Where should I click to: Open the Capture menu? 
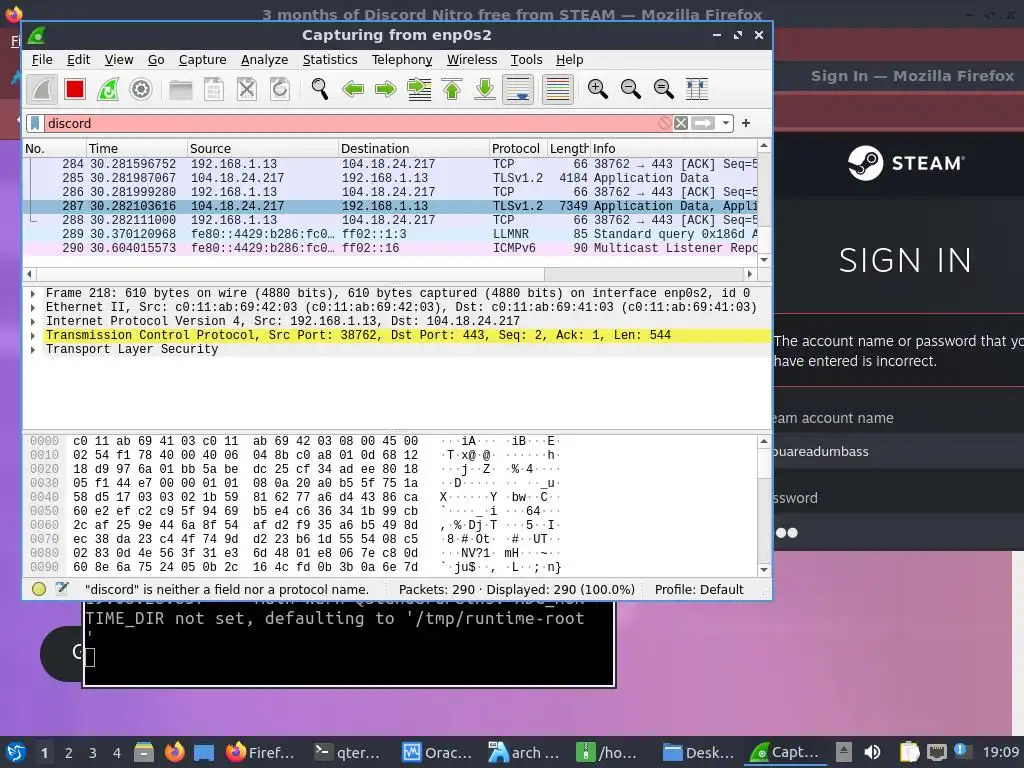coord(202,59)
